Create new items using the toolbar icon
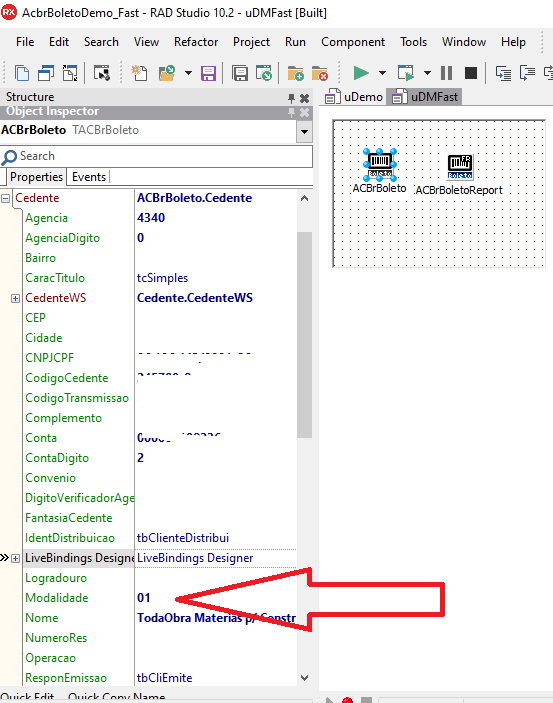 point(139,73)
